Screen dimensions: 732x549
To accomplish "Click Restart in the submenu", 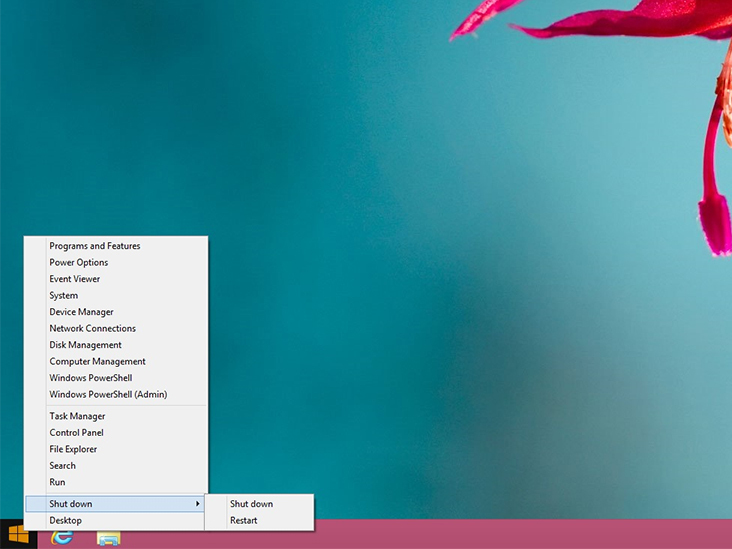I will [260, 521].
